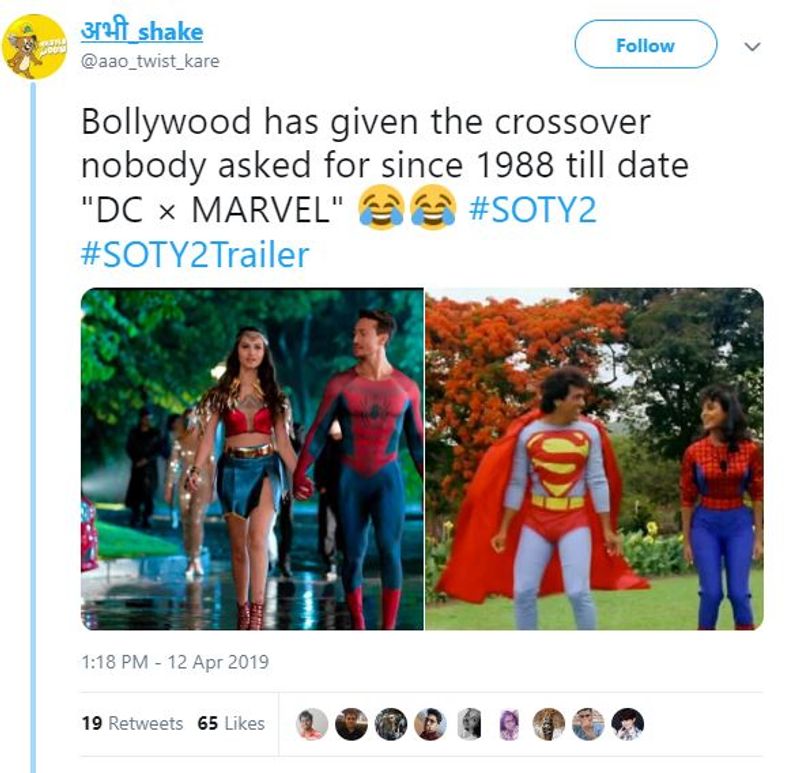Show the 19 Retweets list
The height and width of the screenshot is (773, 800).
[132, 724]
